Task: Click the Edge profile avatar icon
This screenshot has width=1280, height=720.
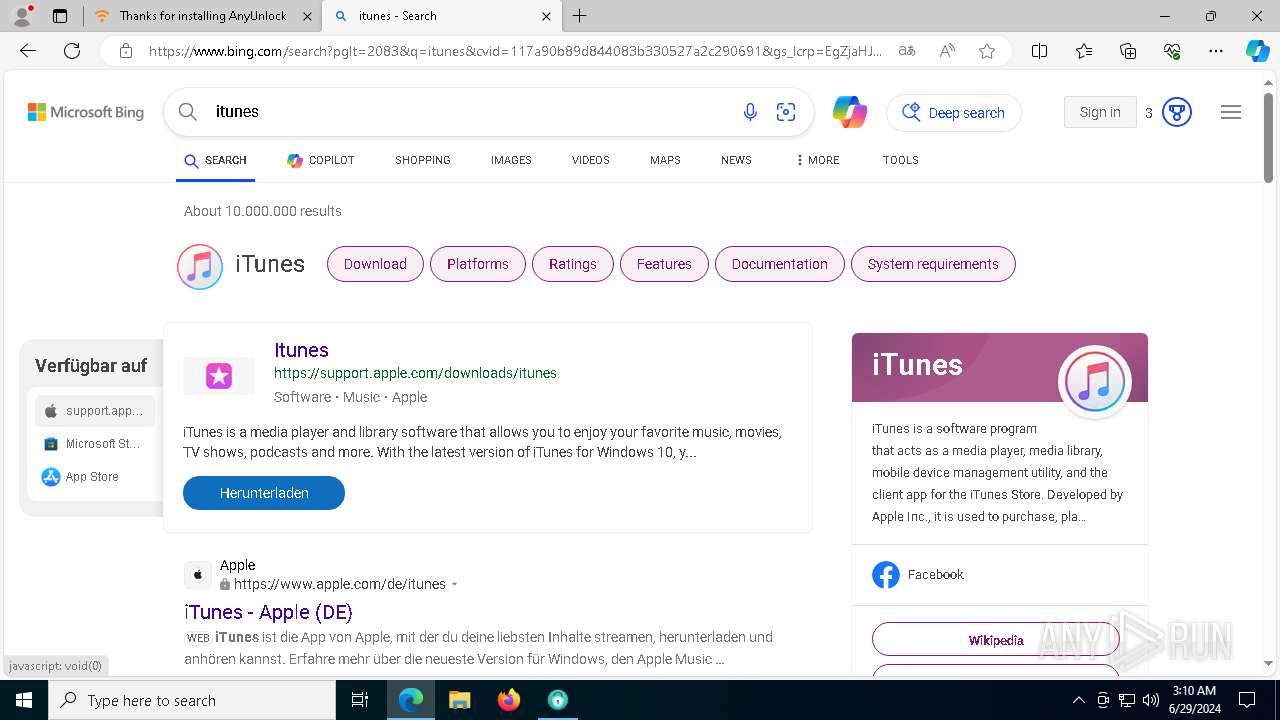Action: pos(22,15)
